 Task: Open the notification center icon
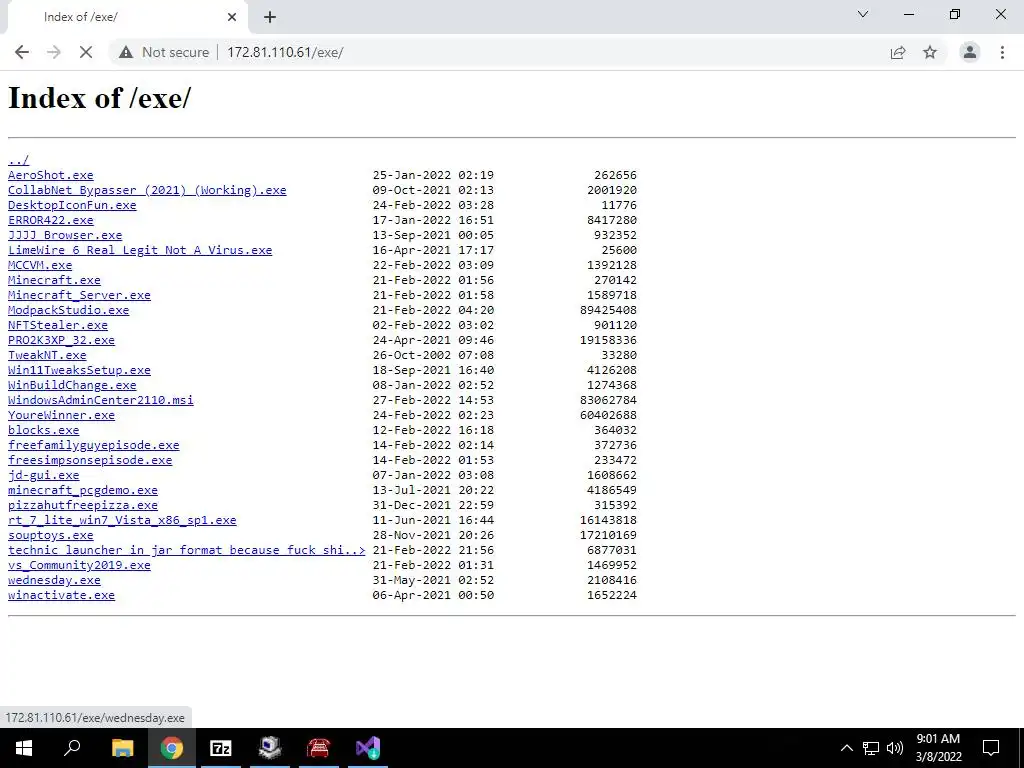(991, 748)
